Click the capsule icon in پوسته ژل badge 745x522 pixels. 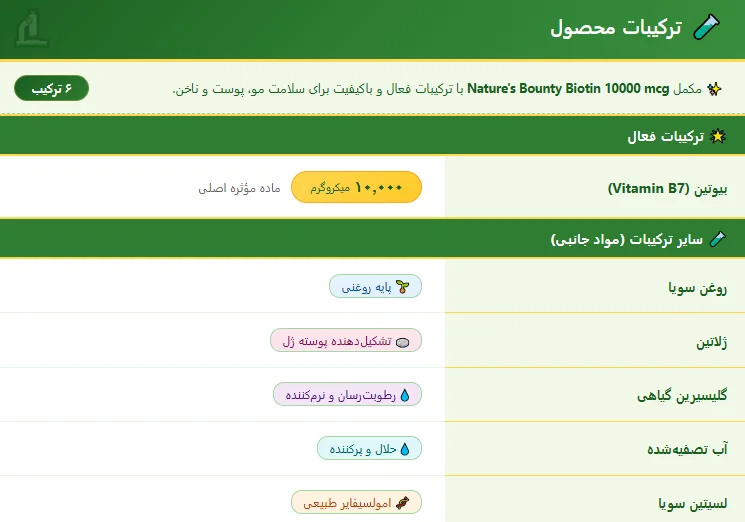click(x=402, y=342)
